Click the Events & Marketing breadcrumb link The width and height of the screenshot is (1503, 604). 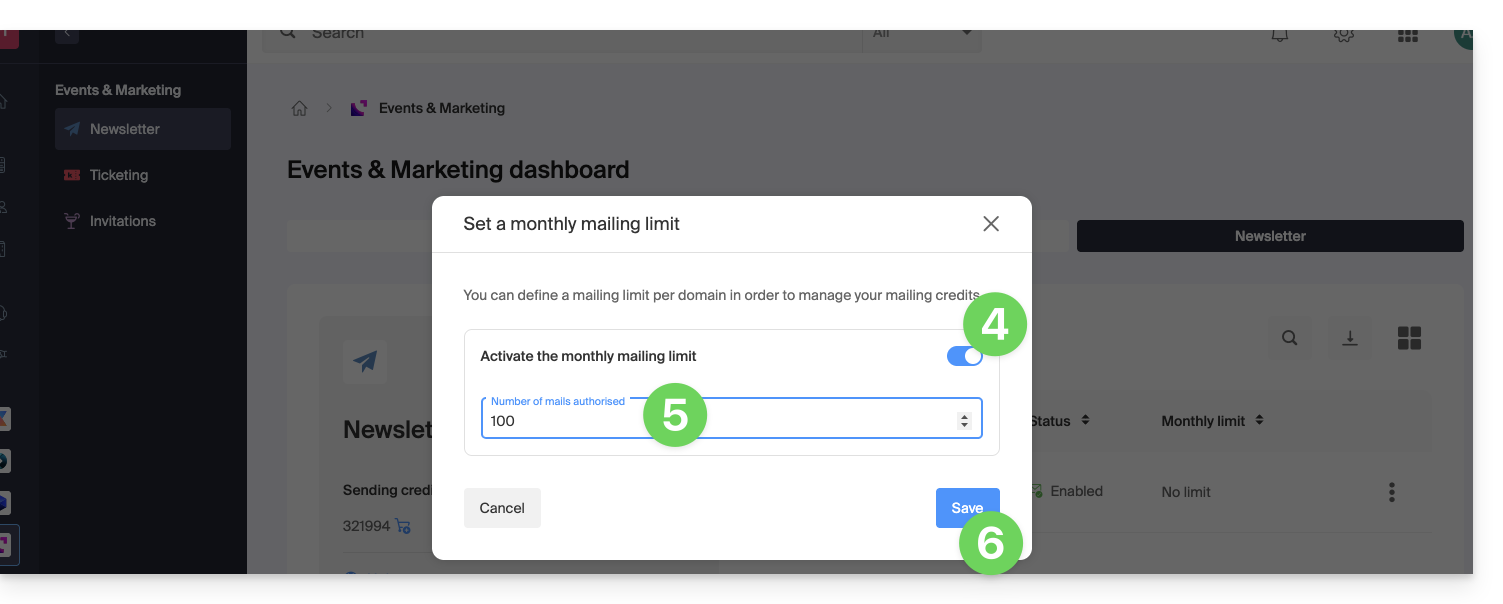(x=441, y=108)
